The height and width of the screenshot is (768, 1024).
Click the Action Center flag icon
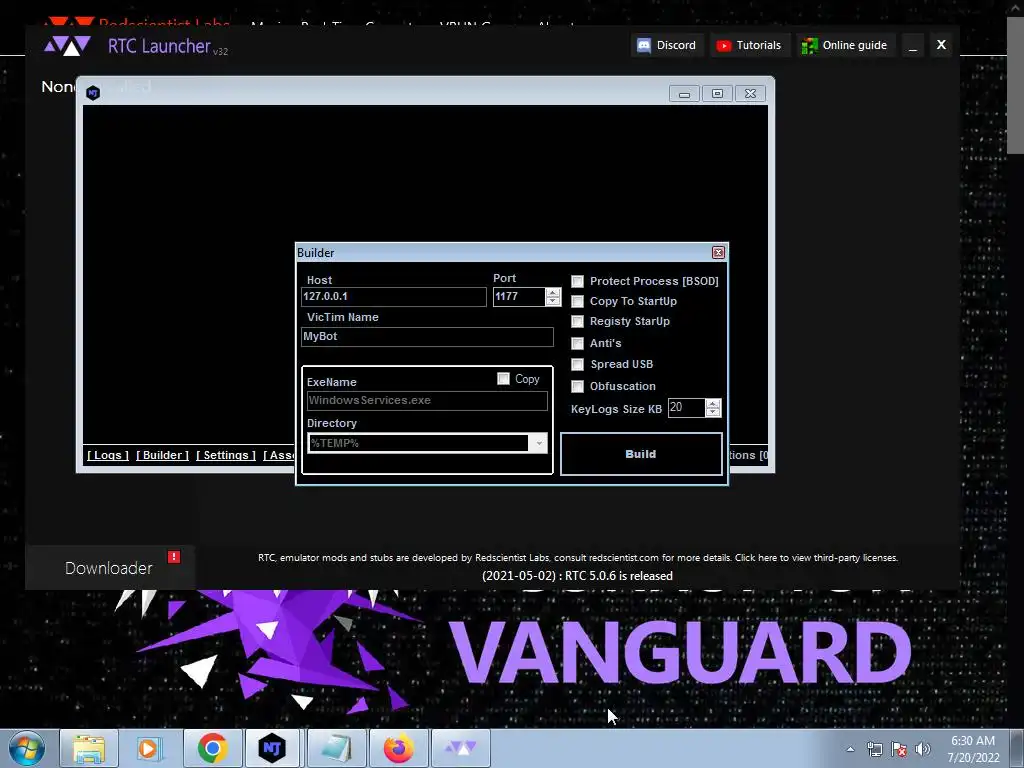899,749
